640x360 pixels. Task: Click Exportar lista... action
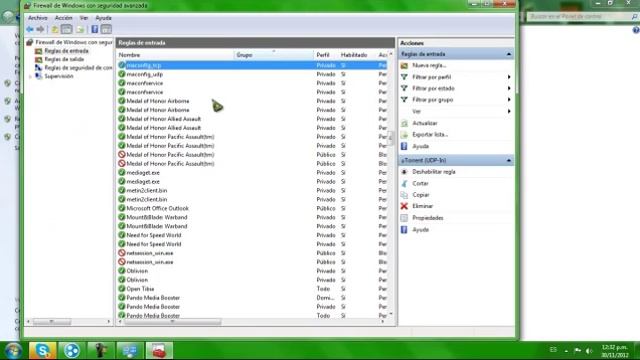point(430,134)
